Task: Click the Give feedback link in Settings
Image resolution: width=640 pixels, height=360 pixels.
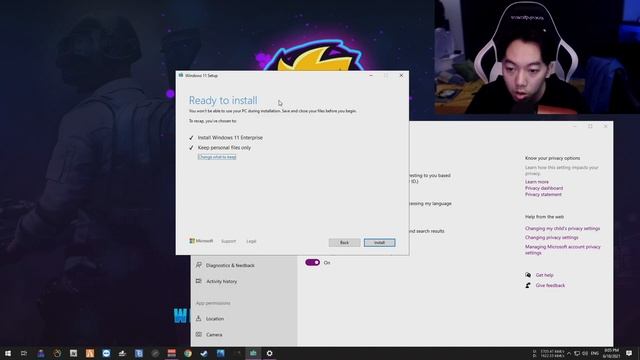Action: click(550, 285)
